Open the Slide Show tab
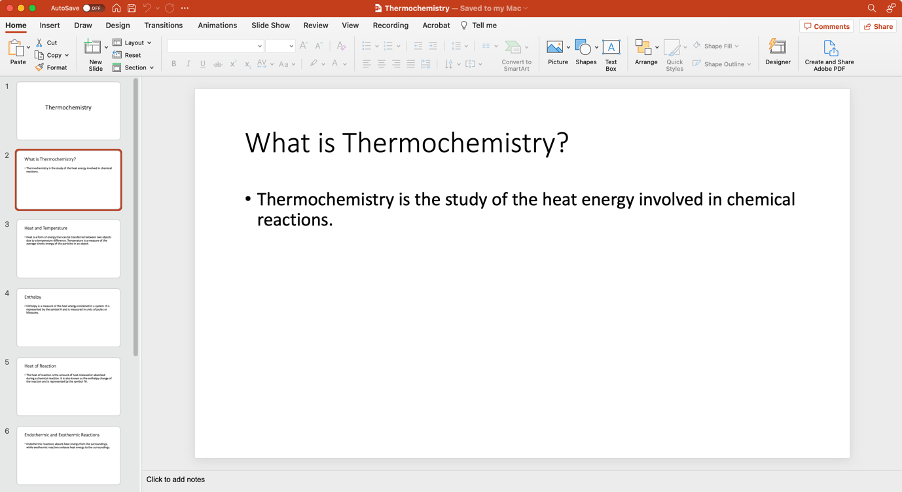This screenshot has height=492, width=902. (270, 25)
